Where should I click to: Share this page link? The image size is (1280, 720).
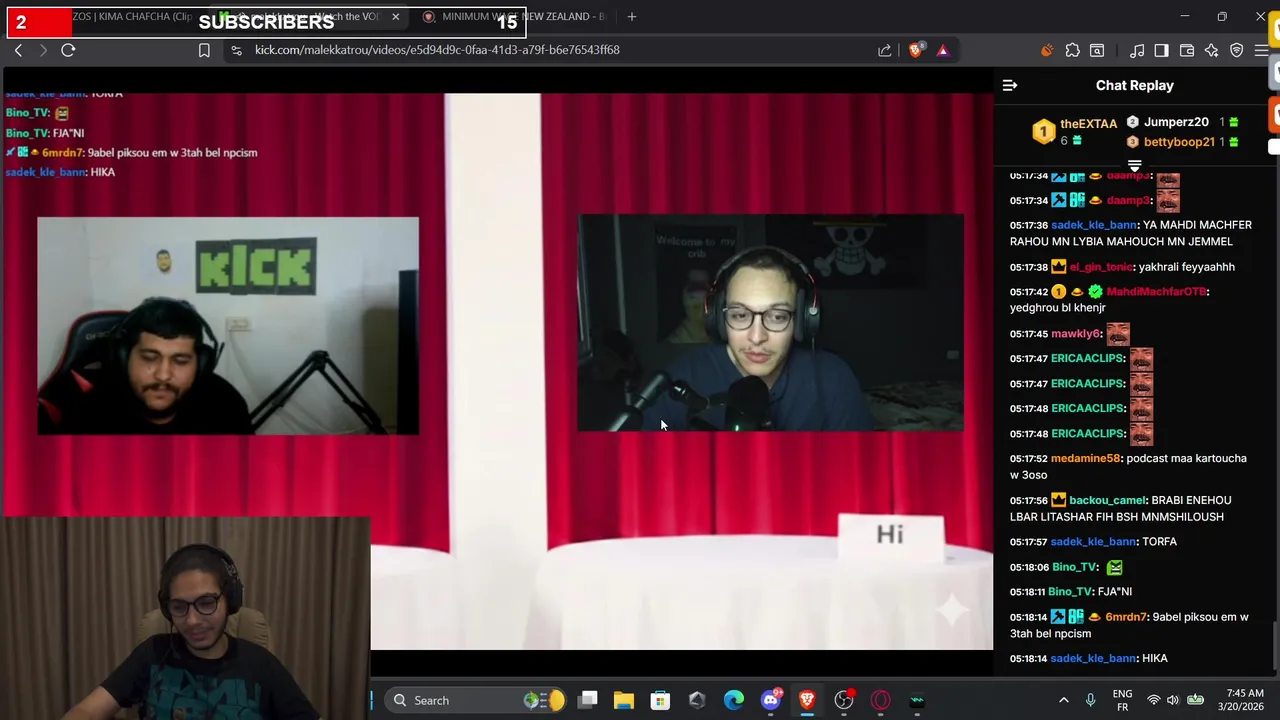(885, 50)
